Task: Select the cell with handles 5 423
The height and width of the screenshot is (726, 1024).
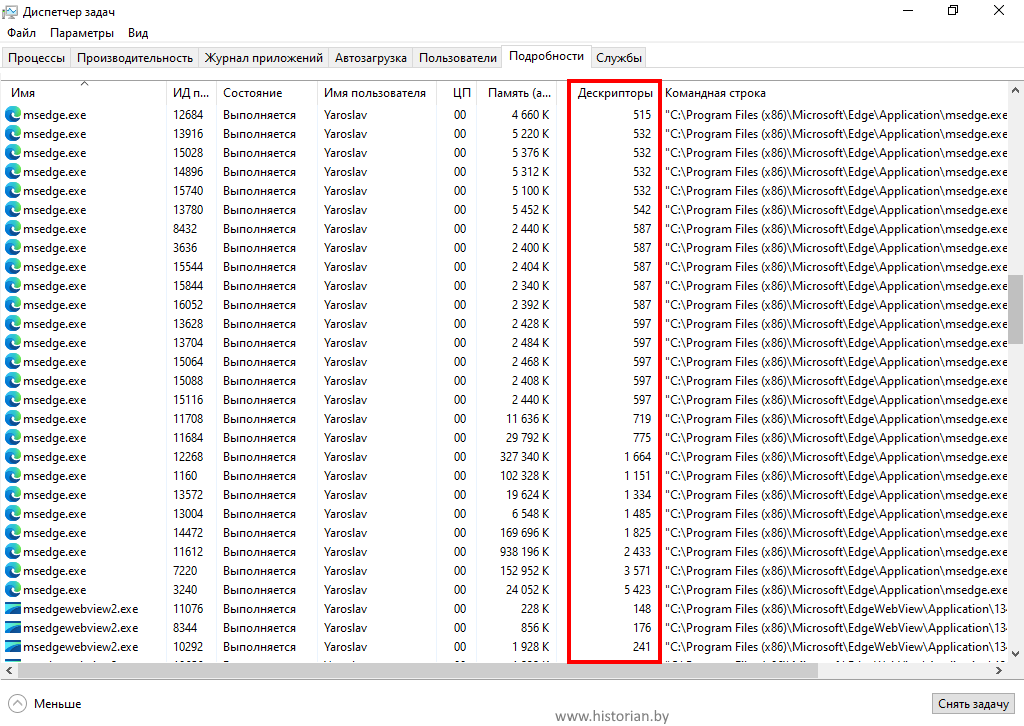Action: tap(637, 590)
